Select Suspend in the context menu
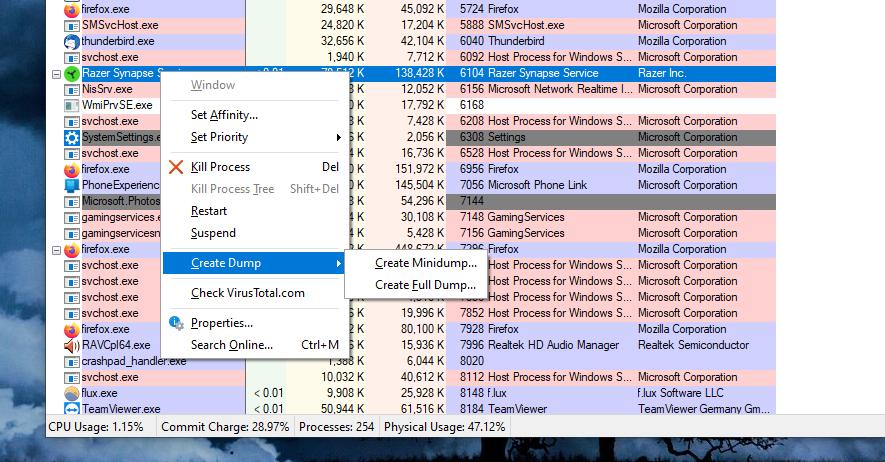Image resolution: width=885 pixels, height=462 pixels. 255,233
